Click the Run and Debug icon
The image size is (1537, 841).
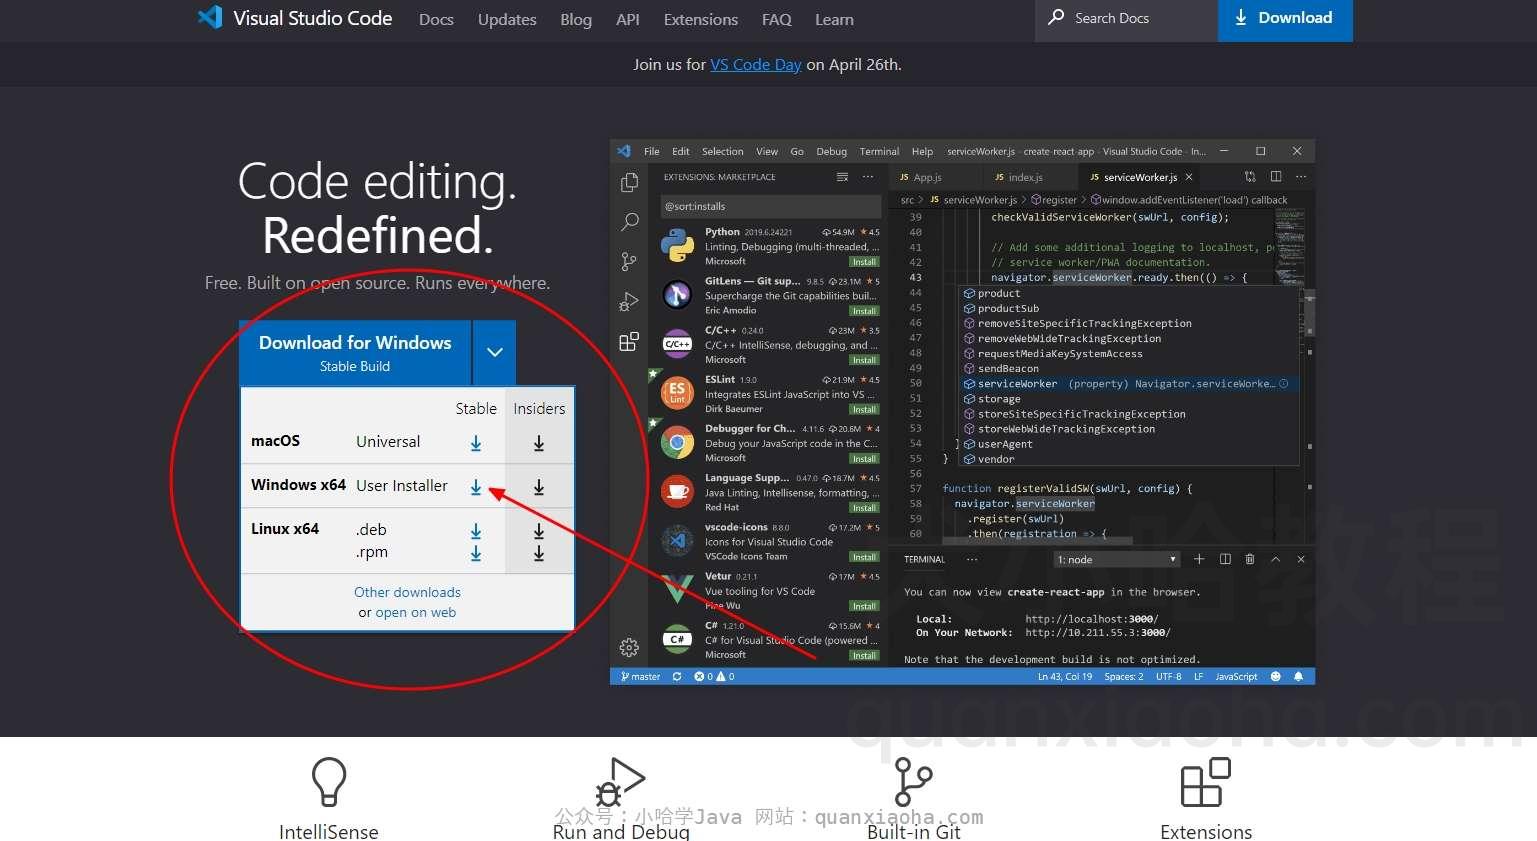620,781
